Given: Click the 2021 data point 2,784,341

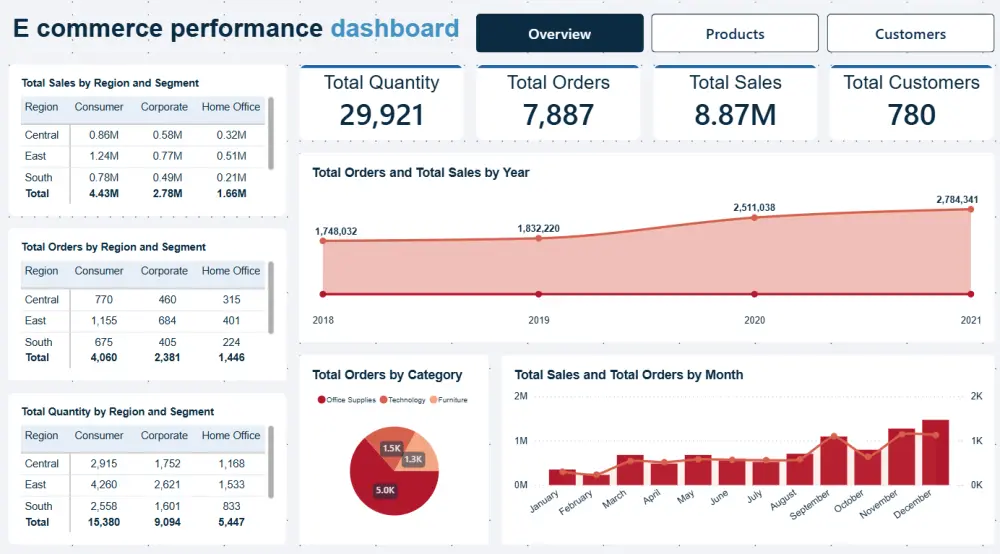Looking at the screenshot, I should (x=971, y=209).
